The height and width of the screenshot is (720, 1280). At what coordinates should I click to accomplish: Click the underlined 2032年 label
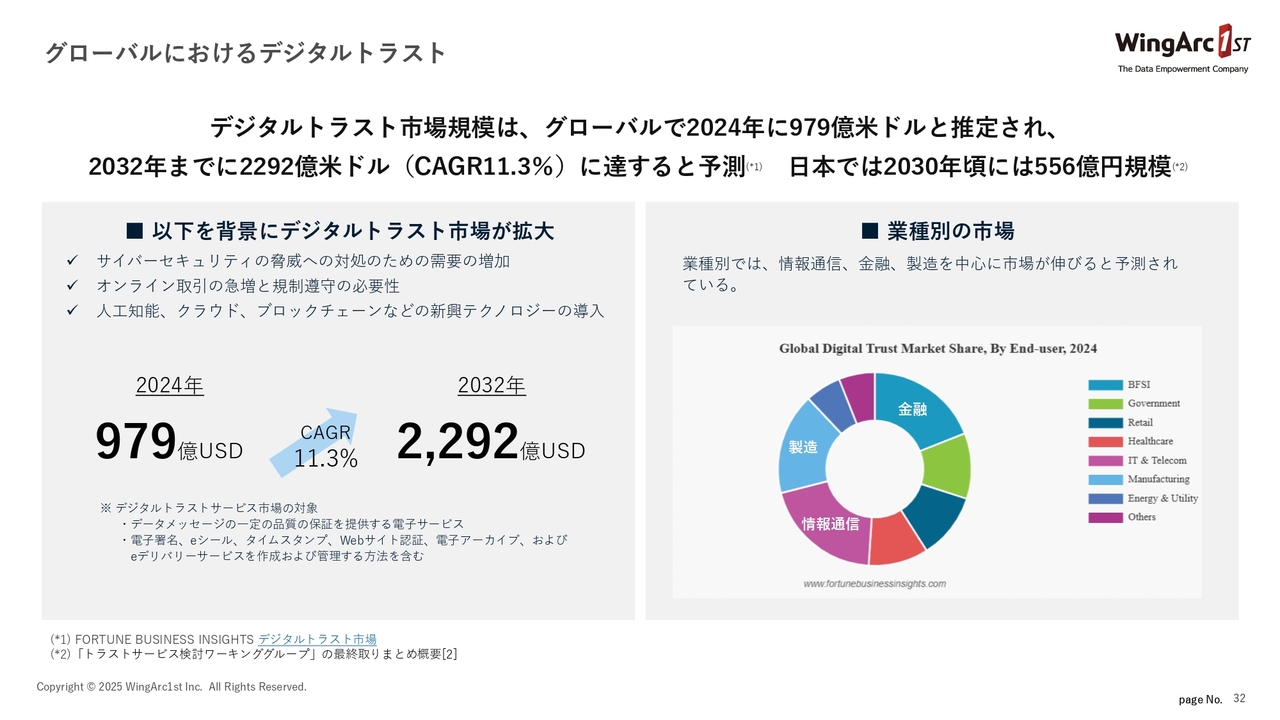(x=491, y=386)
